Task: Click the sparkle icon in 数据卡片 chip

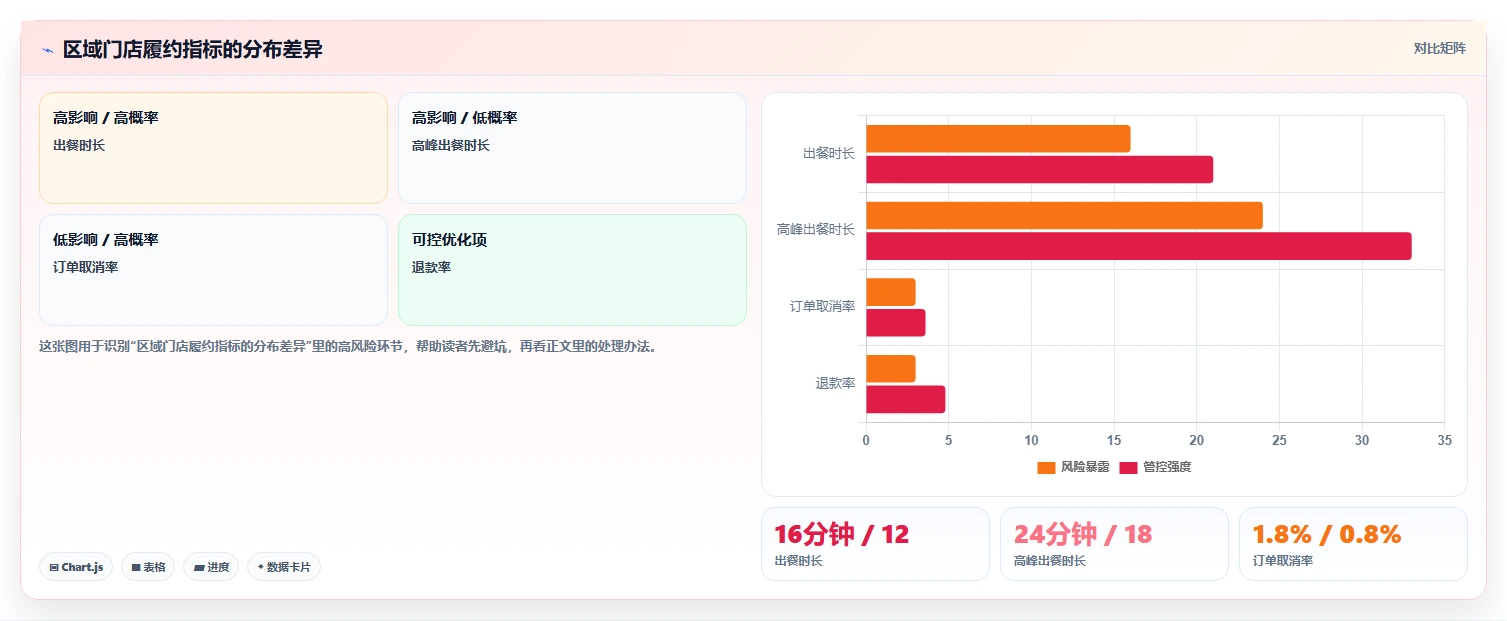Action: (260, 567)
